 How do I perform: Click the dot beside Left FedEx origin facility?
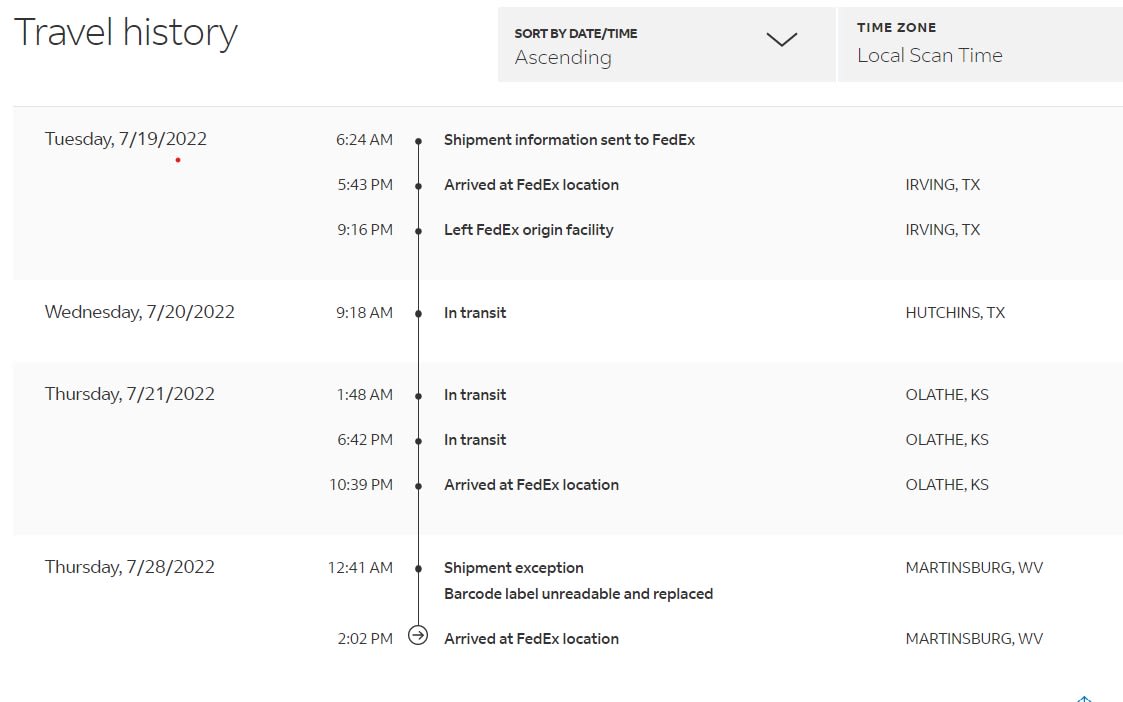tap(418, 229)
